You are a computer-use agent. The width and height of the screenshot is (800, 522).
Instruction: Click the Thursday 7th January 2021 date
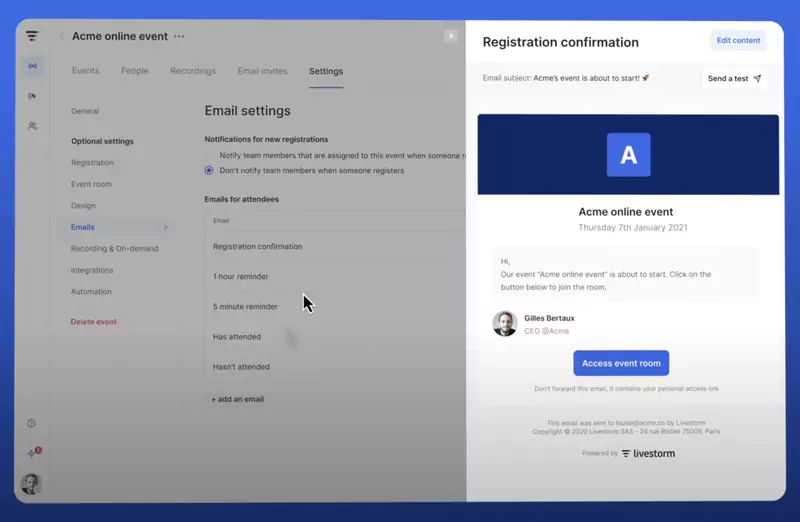click(x=633, y=228)
